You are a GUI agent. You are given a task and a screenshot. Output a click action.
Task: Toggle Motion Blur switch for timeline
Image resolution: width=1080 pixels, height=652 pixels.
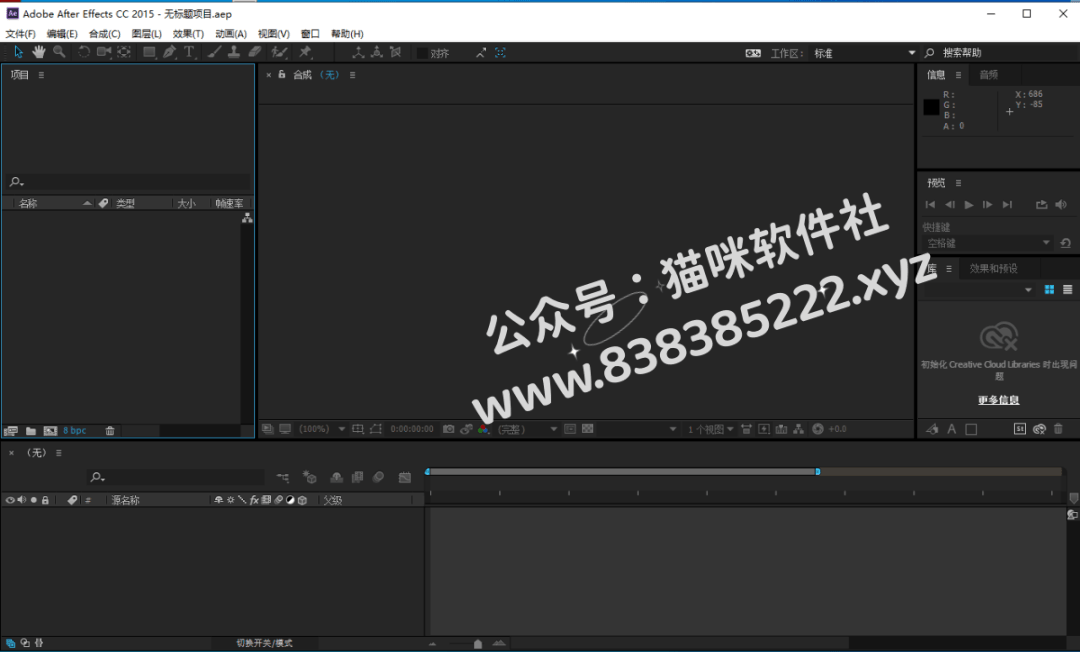coord(378,477)
